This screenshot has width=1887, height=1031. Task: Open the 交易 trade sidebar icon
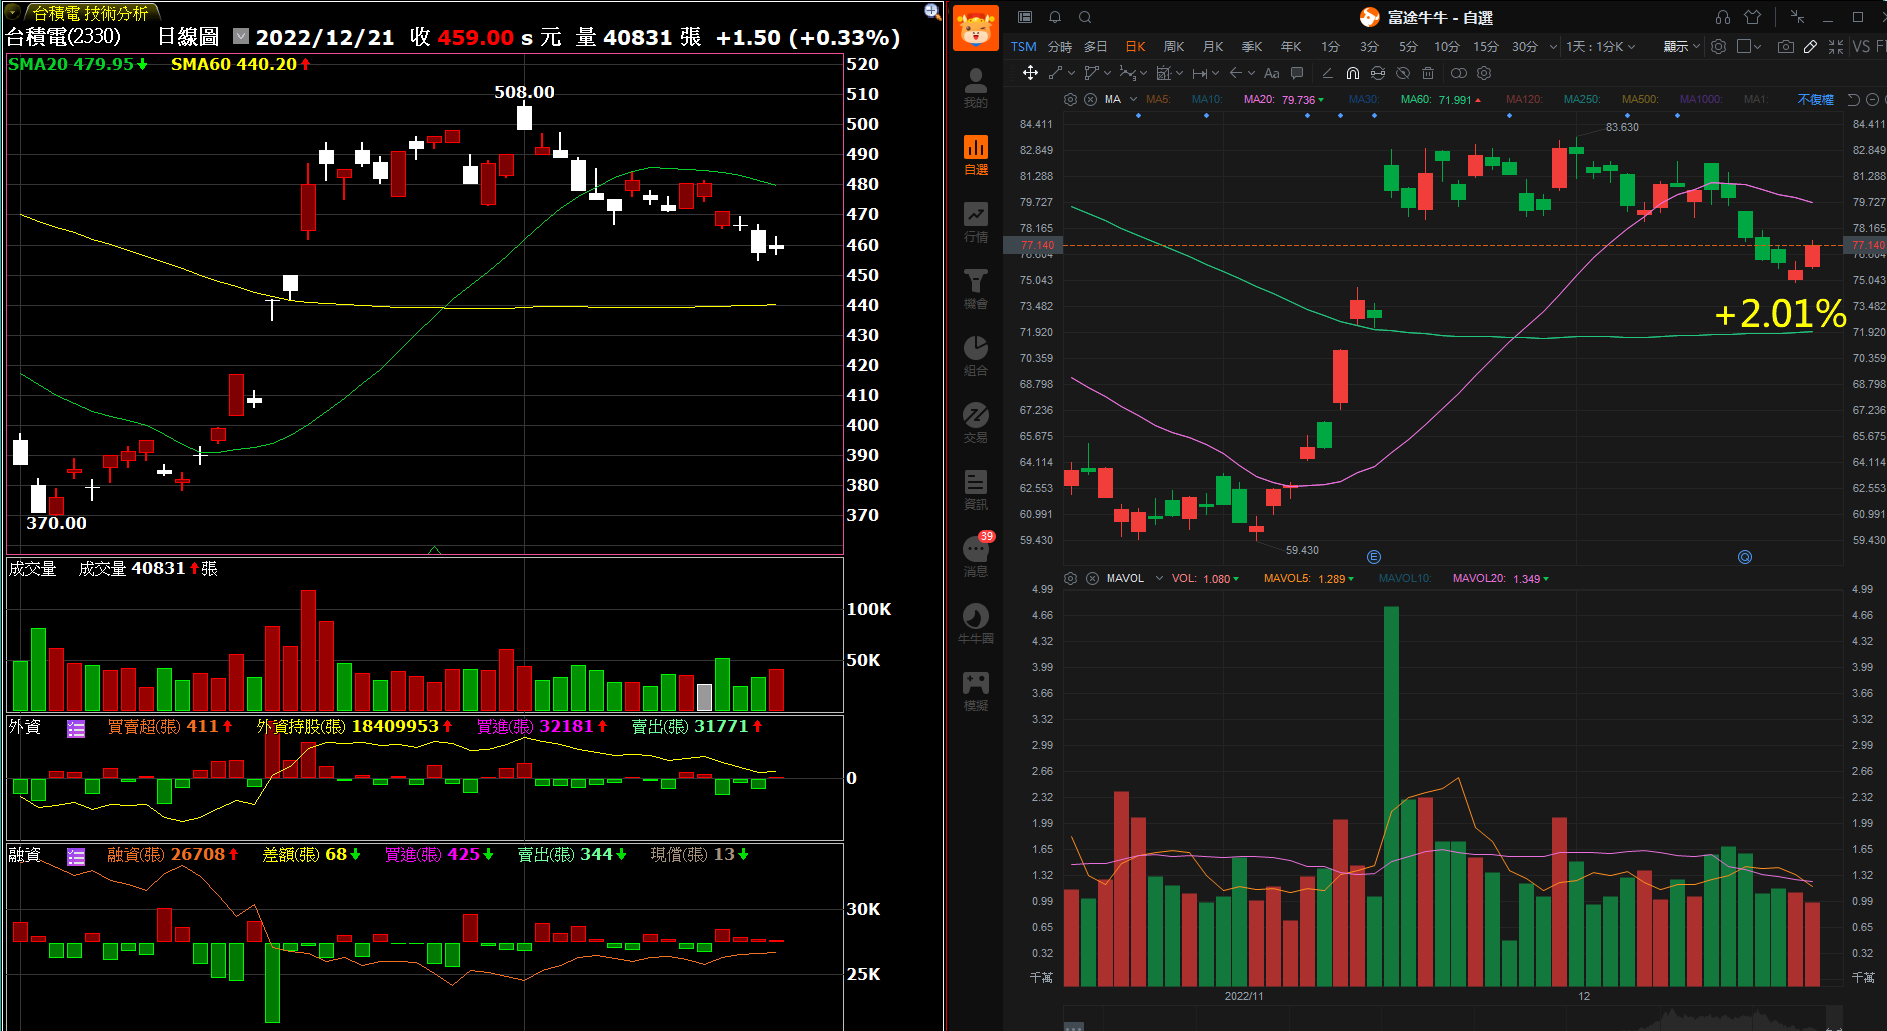coord(975,423)
